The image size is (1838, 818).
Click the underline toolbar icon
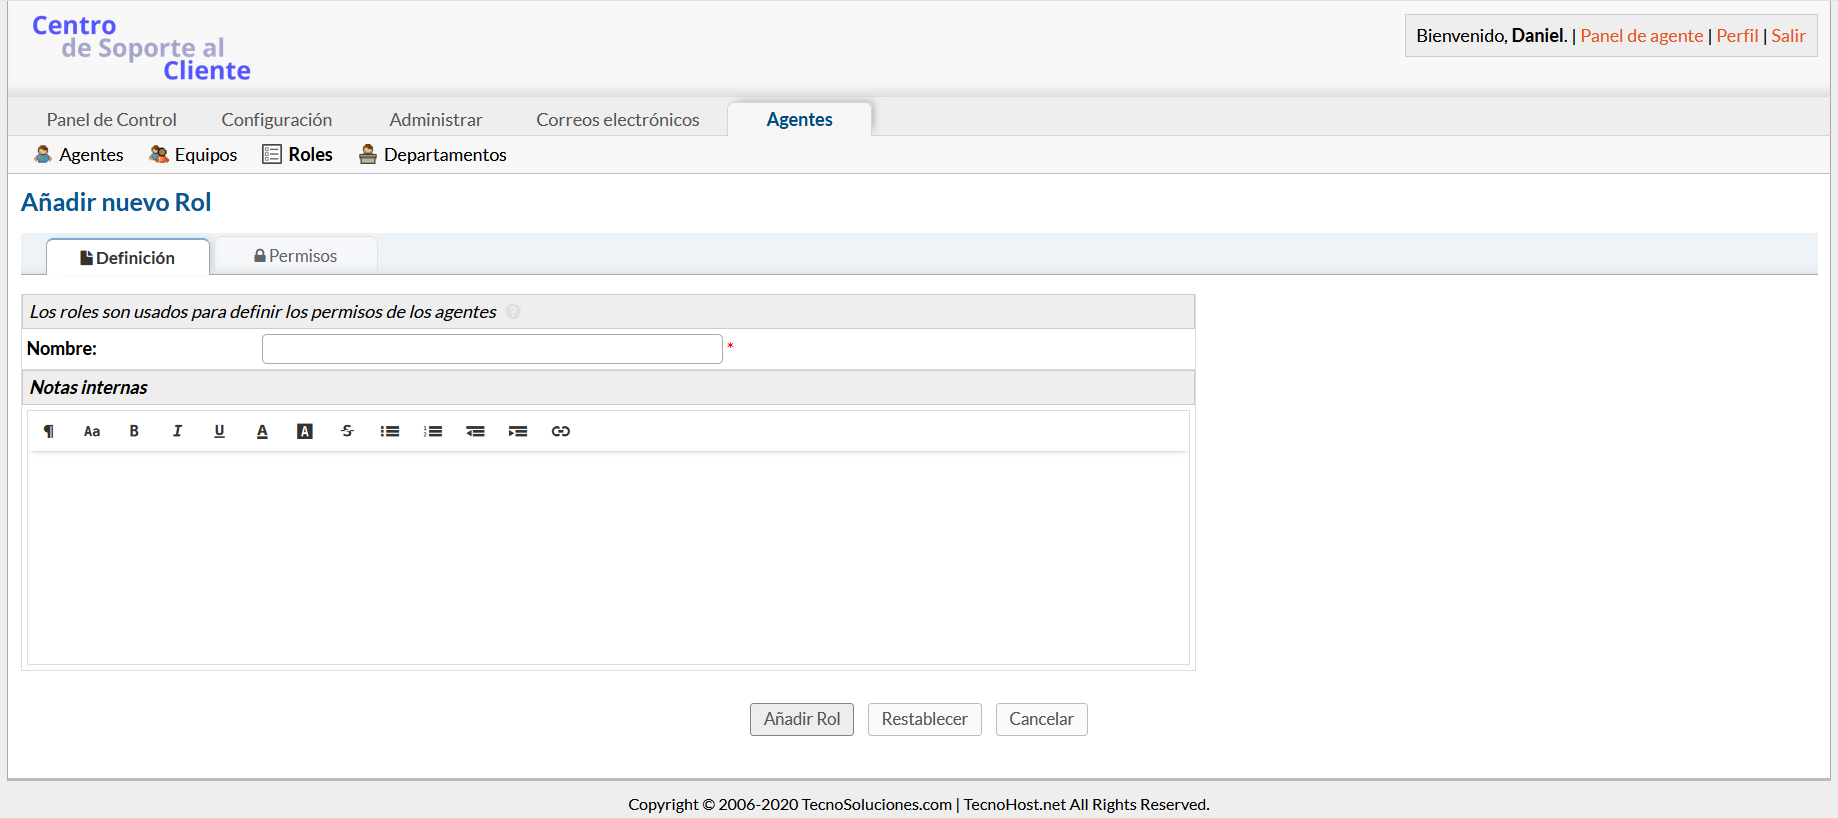(x=219, y=431)
